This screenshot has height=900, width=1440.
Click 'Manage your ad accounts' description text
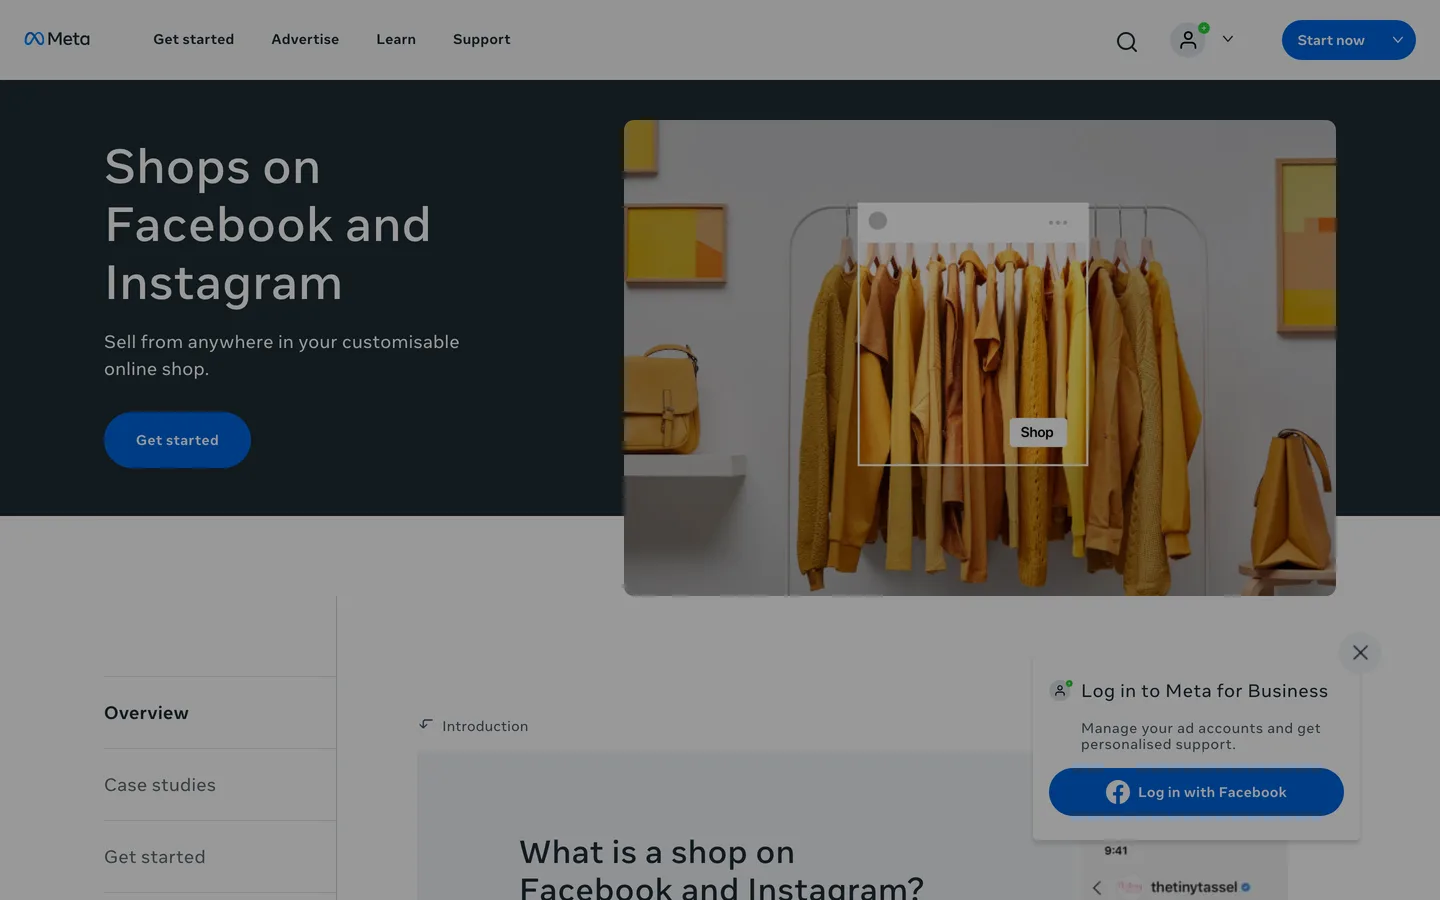(1201, 736)
